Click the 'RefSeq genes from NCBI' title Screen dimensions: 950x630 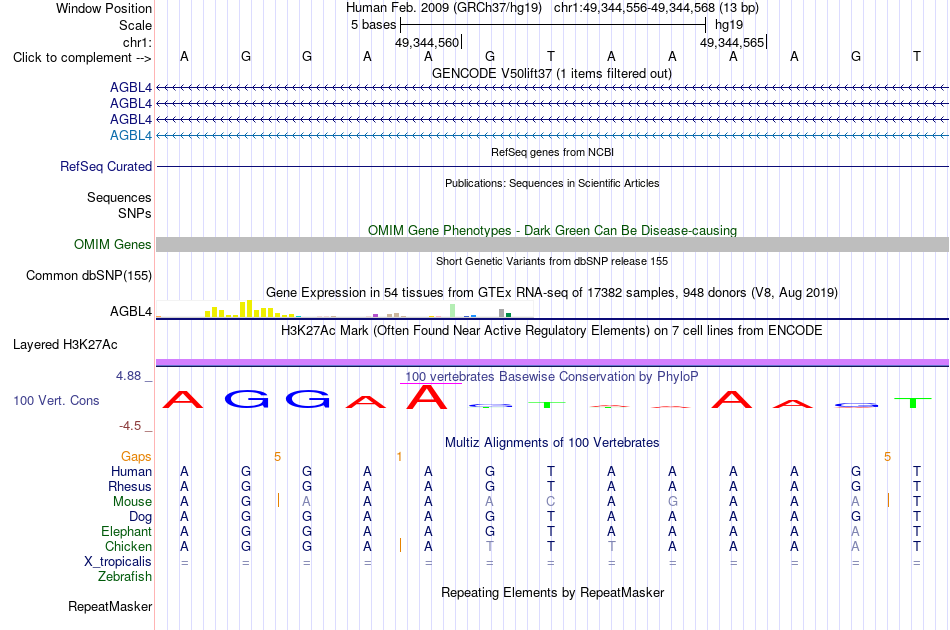(553, 152)
